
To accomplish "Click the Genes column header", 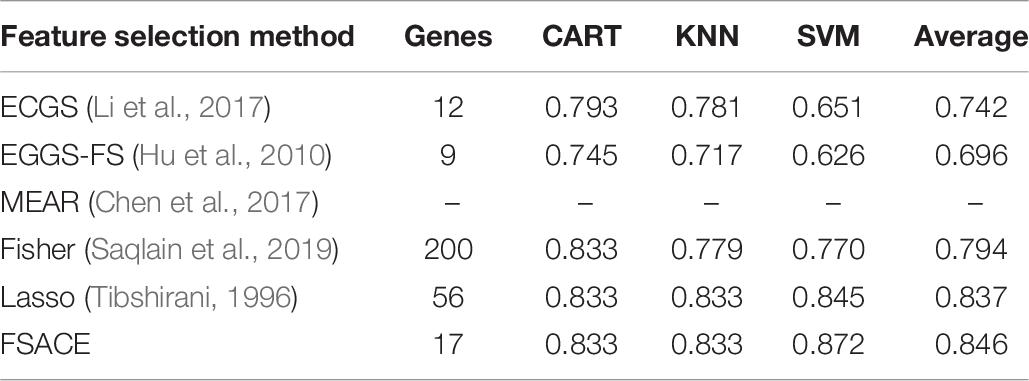I will [448, 37].
